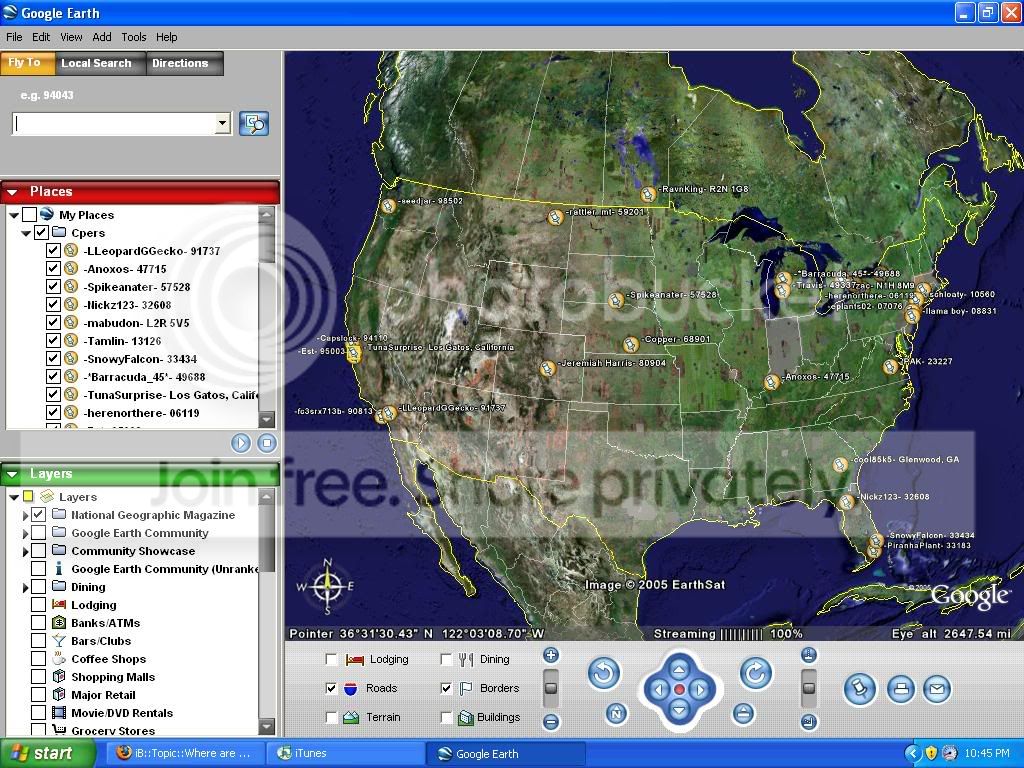Screen dimensions: 1024x768
Task: Open the View menu
Action: (x=71, y=37)
